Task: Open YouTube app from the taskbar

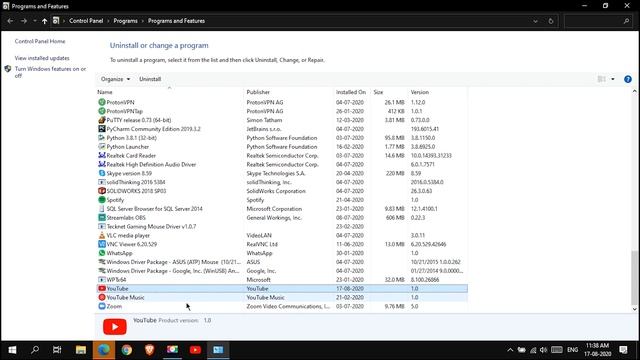Action: pyautogui.click(x=195, y=350)
